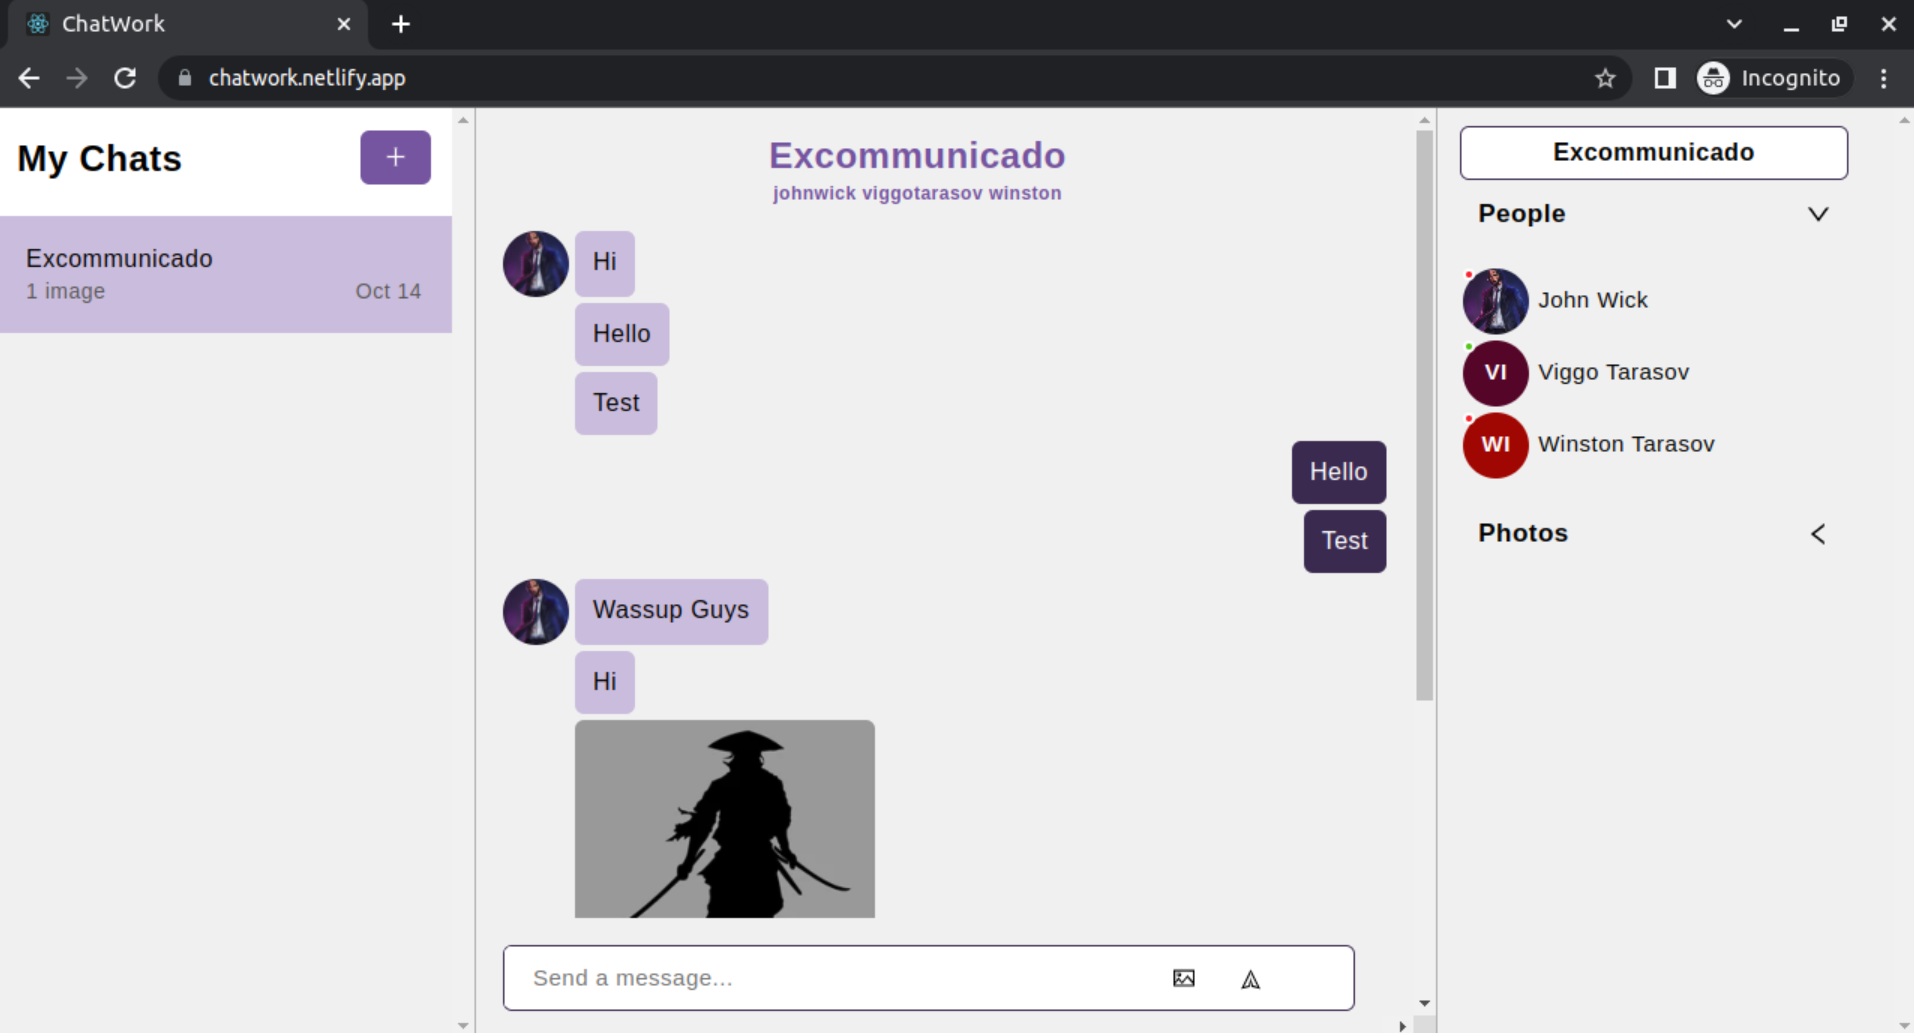Select the Excommunicado conversation in My Chats
The image size is (1914, 1033).
[225, 273]
